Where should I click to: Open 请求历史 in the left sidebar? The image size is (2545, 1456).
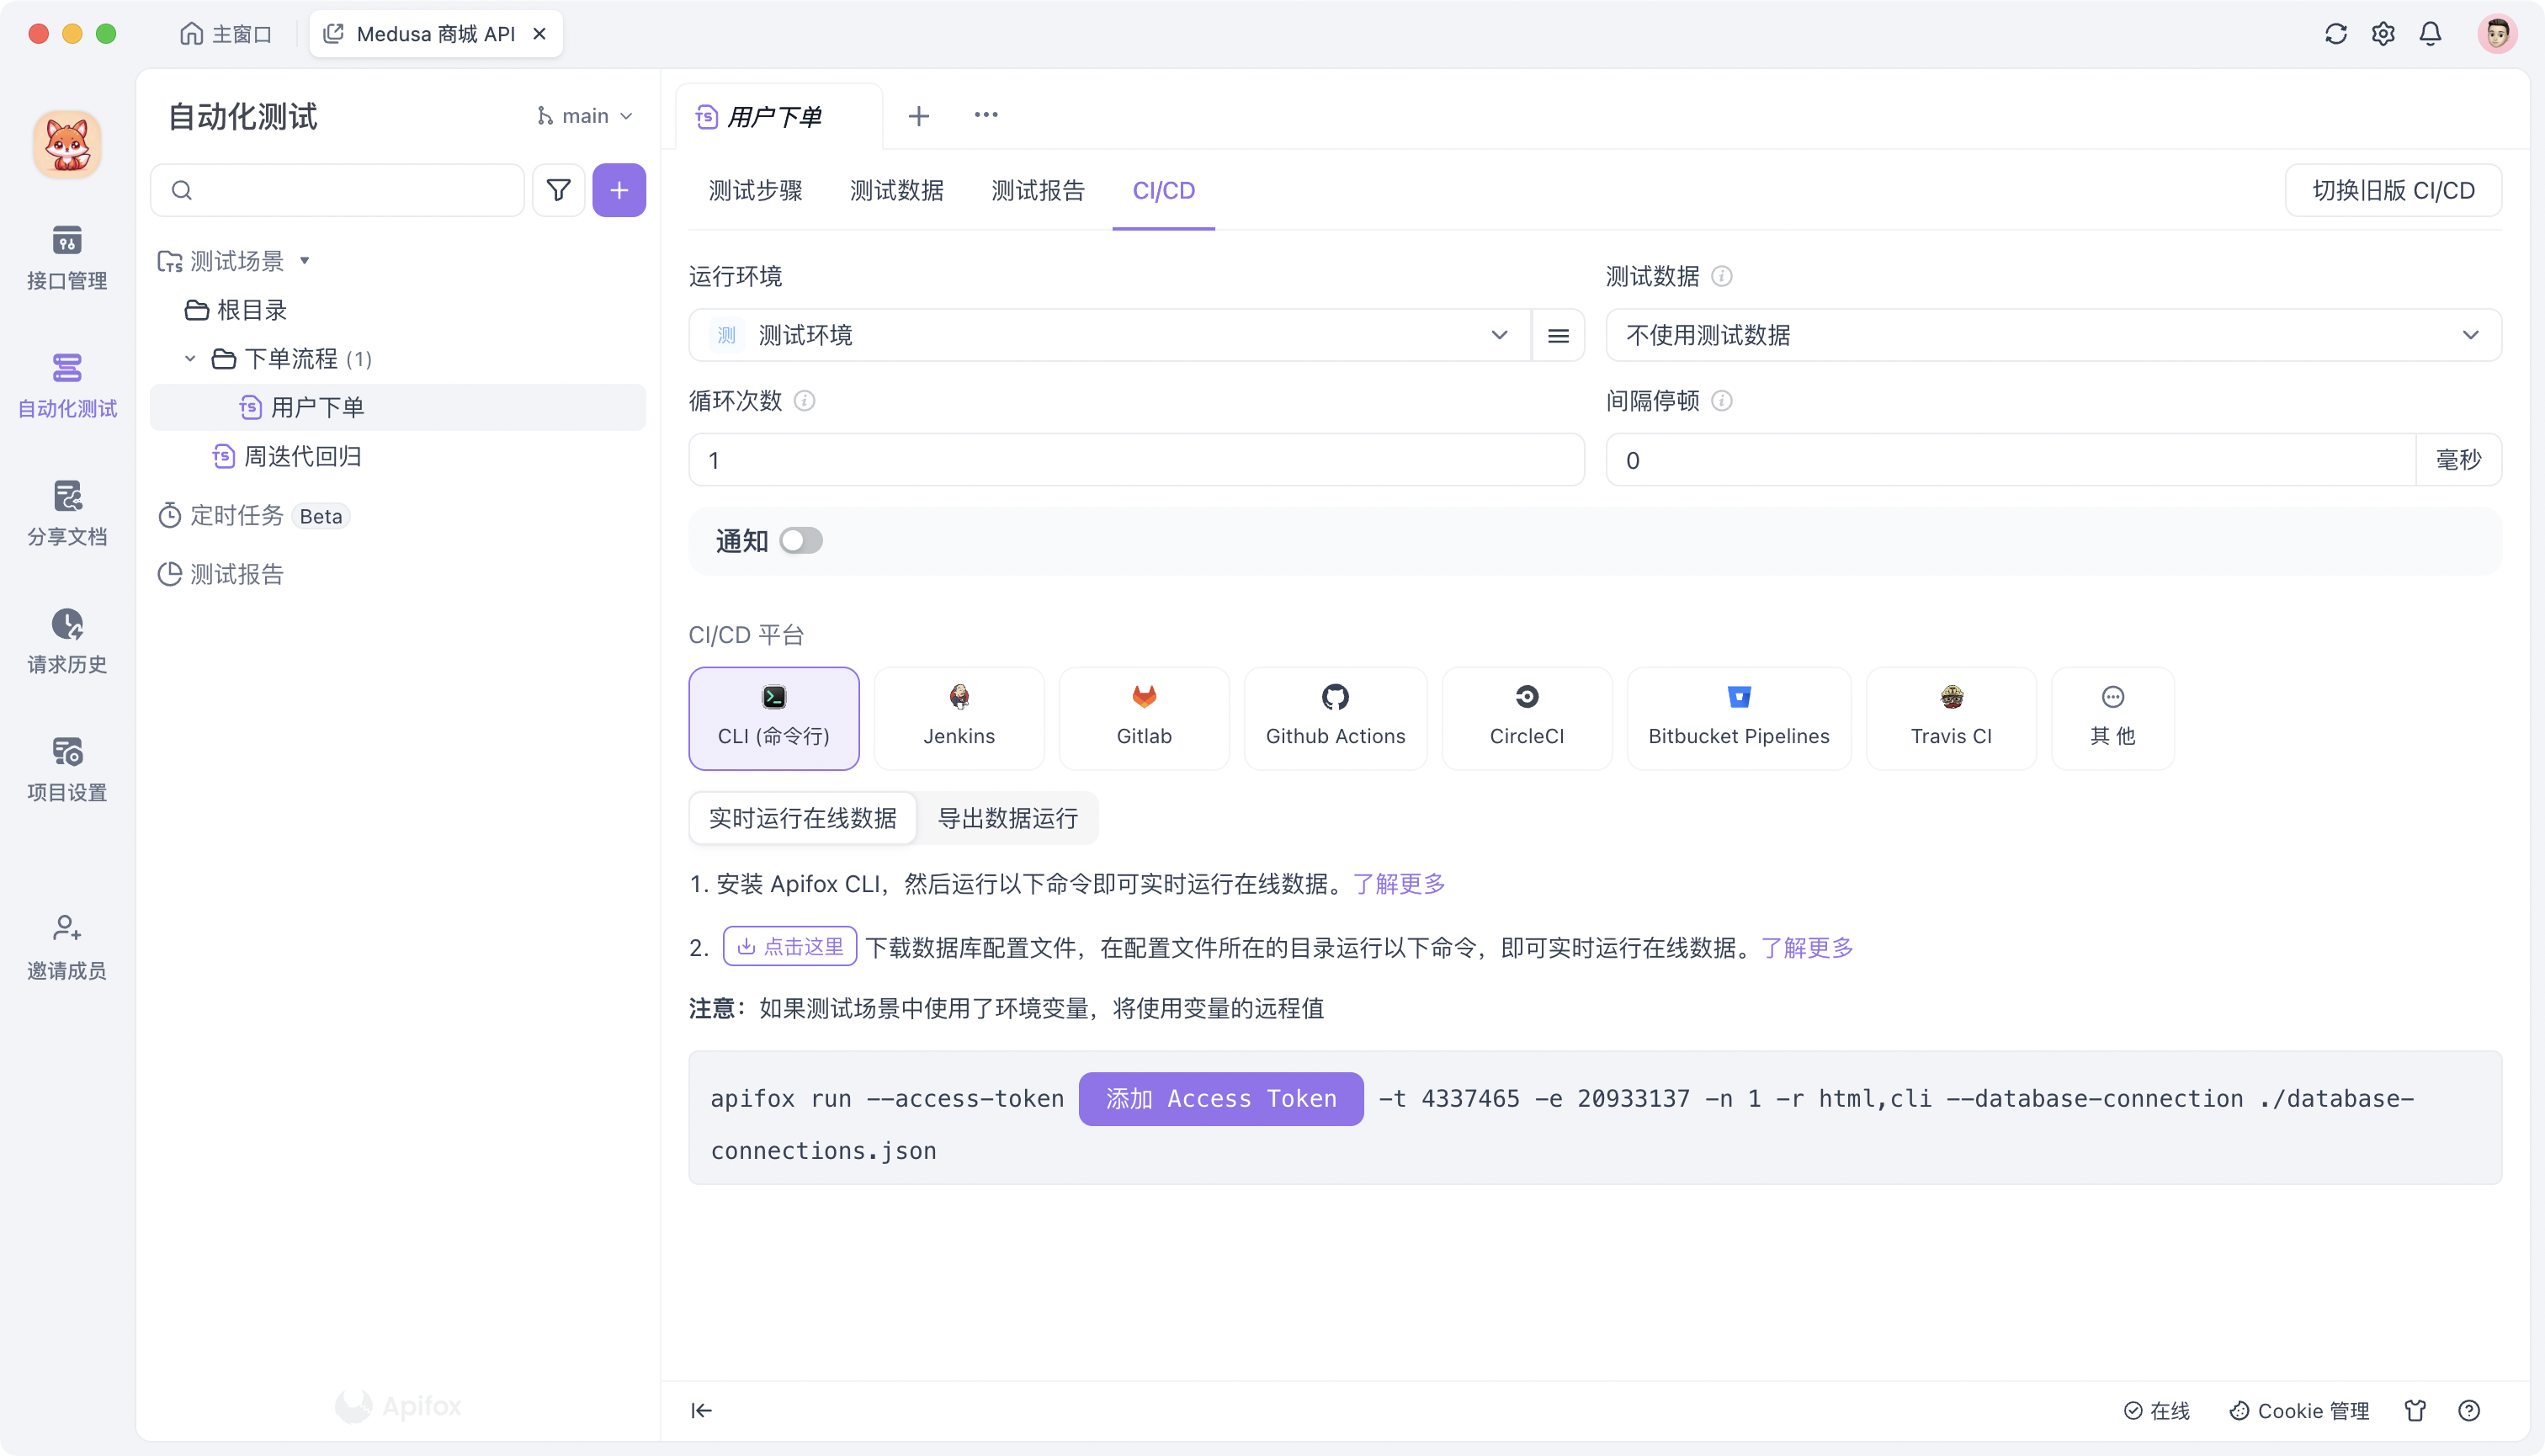[66, 640]
